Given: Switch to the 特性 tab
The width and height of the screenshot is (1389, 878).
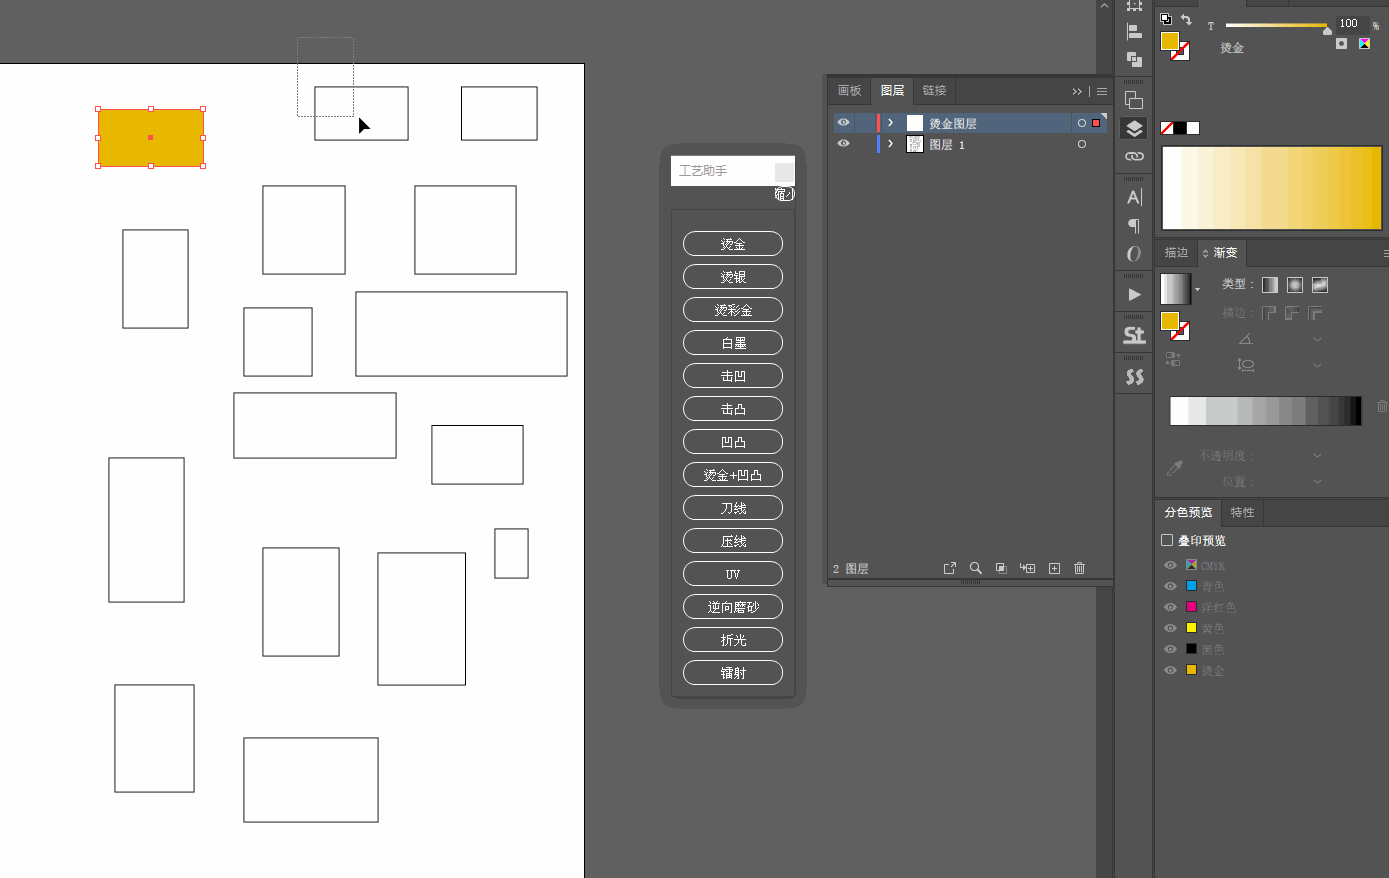Looking at the screenshot, I should [1242, 513].
